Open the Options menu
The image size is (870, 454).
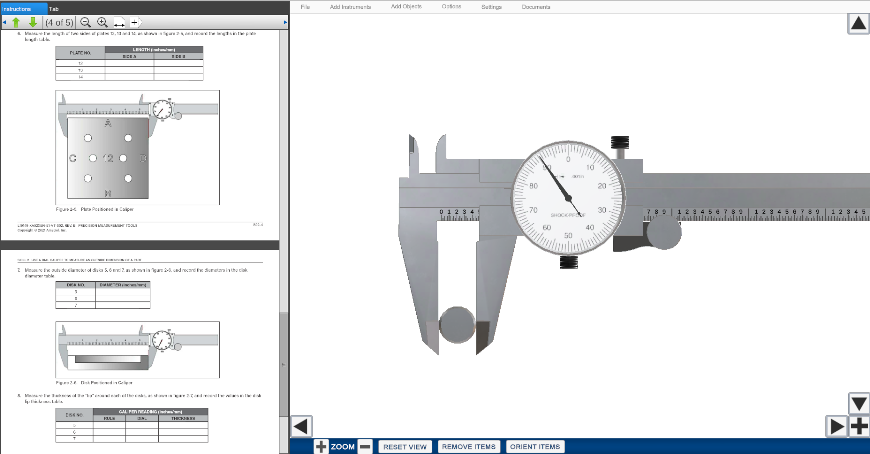451,6
